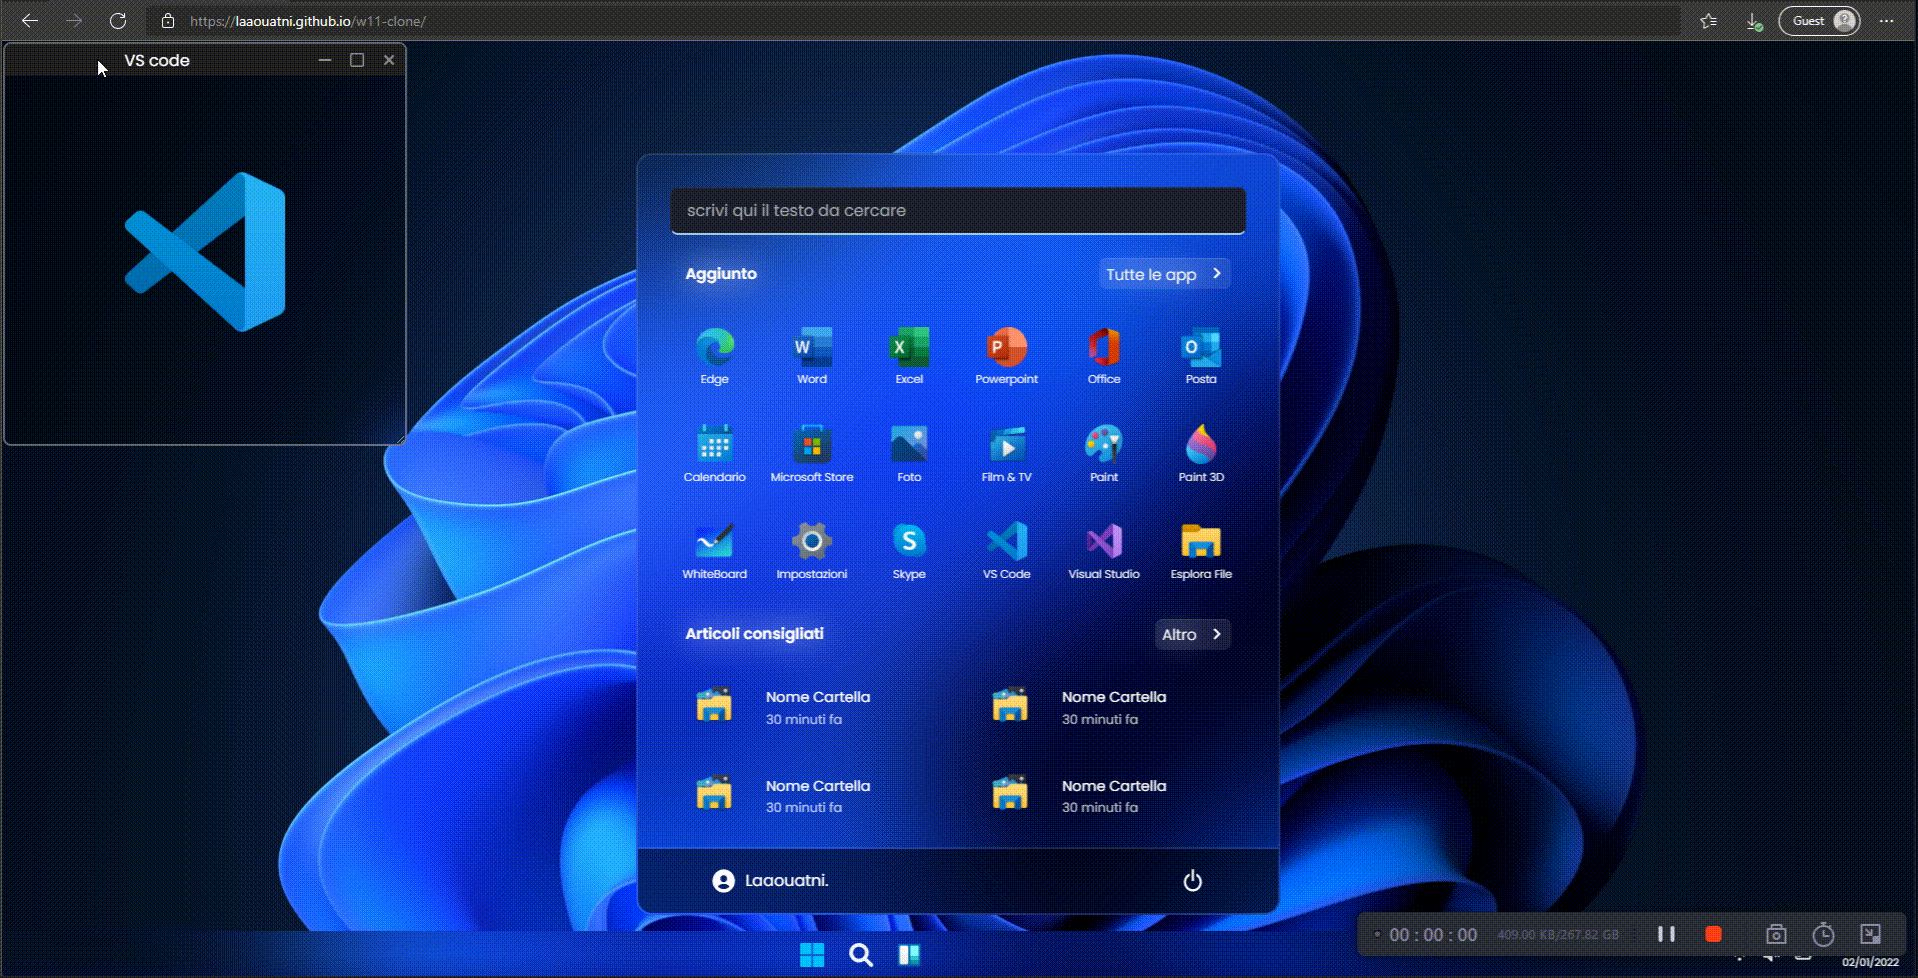1918x978 pixels.
Task: Open the first Nome Cartella folder
Action: click(x=785, y=707)
